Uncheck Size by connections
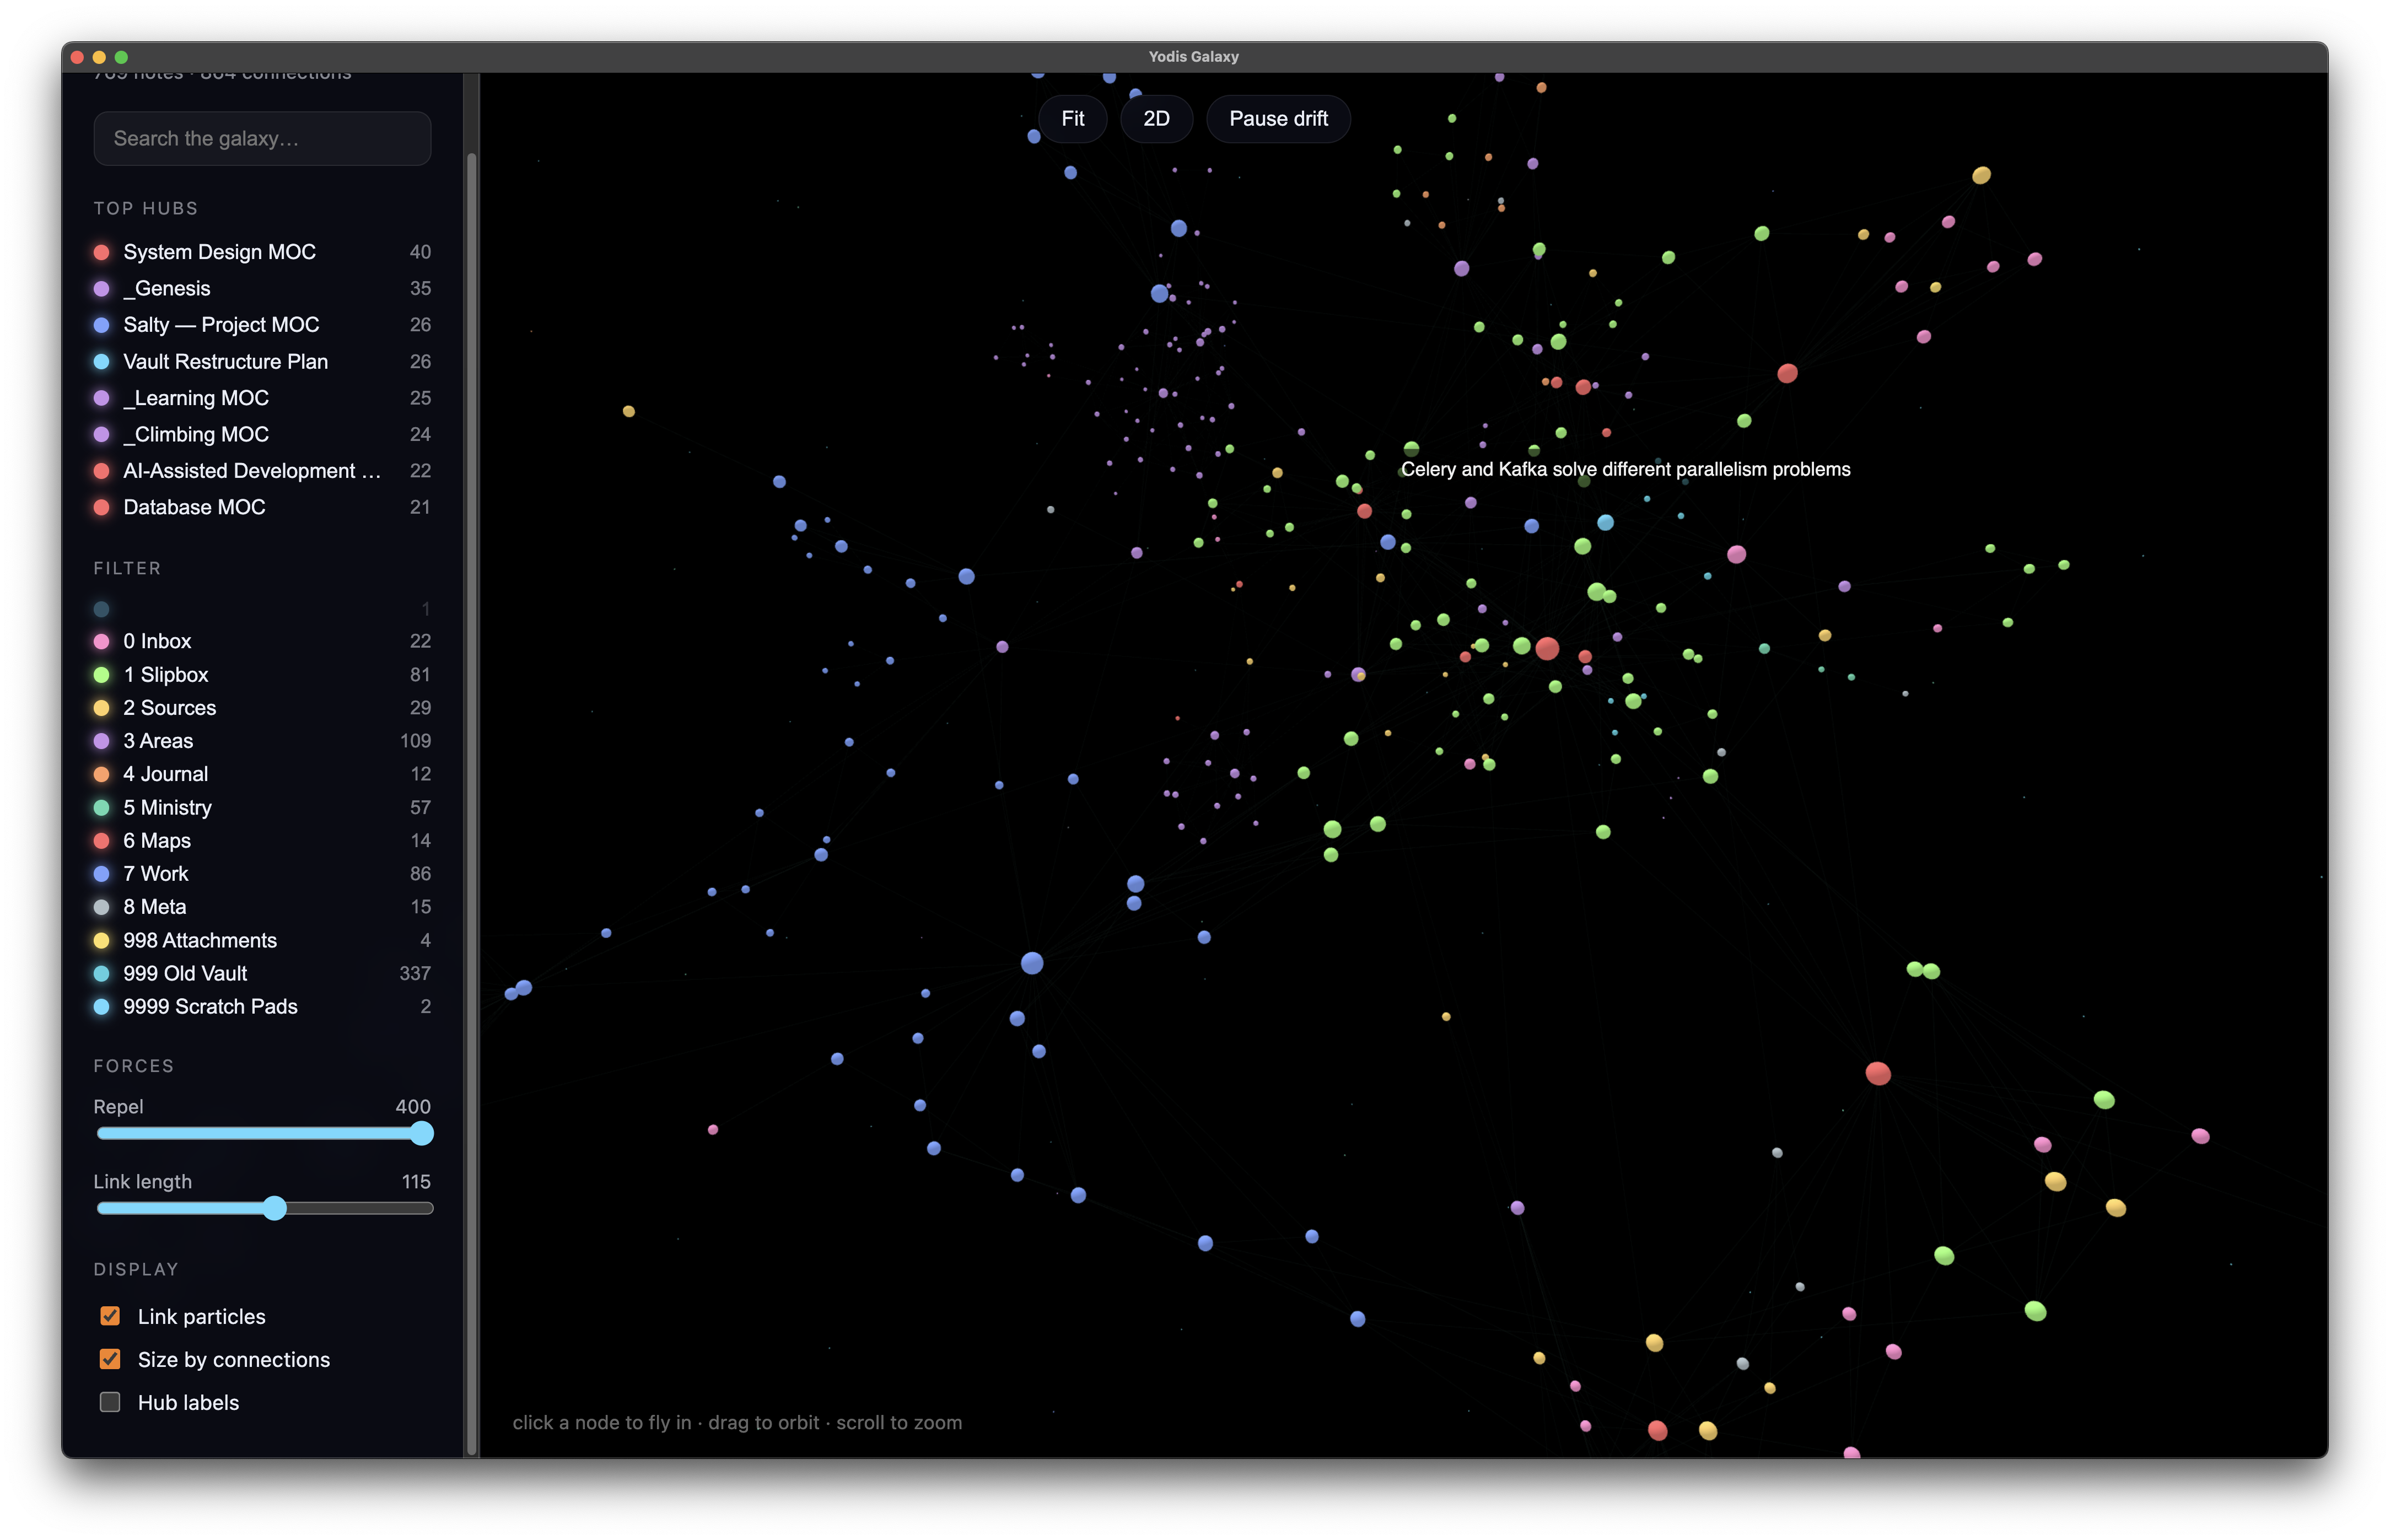2390x1540 pixels. click(x=110, y=1359)
